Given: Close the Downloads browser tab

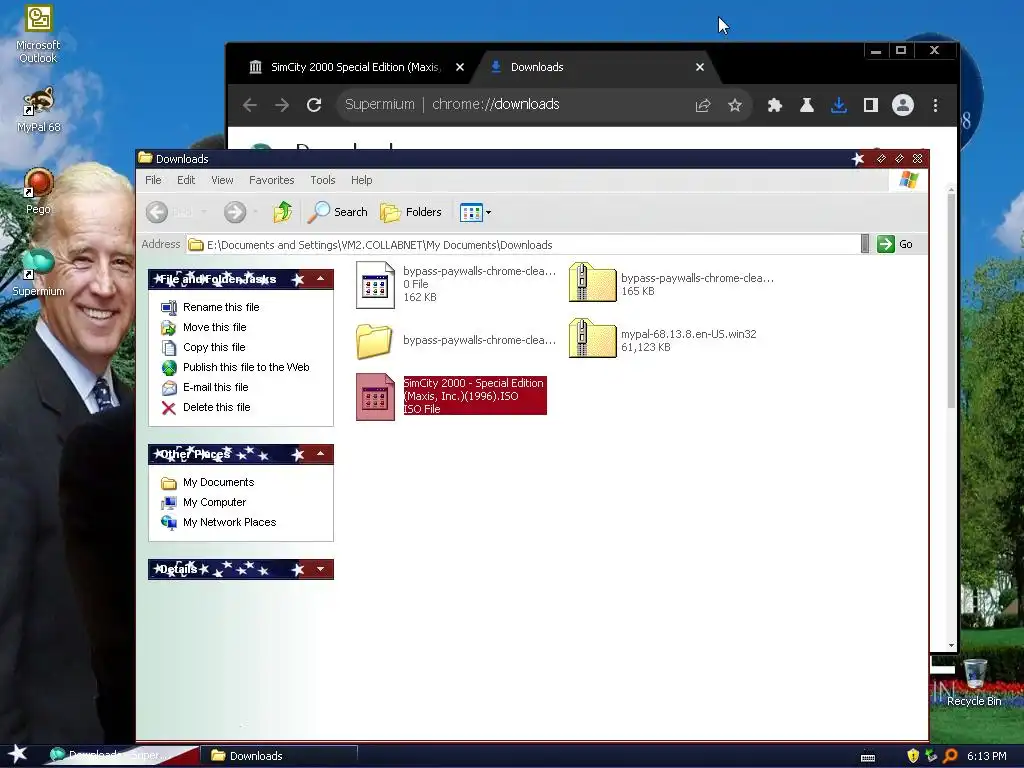Looking at the screenshot, I should tap(699, 67).
